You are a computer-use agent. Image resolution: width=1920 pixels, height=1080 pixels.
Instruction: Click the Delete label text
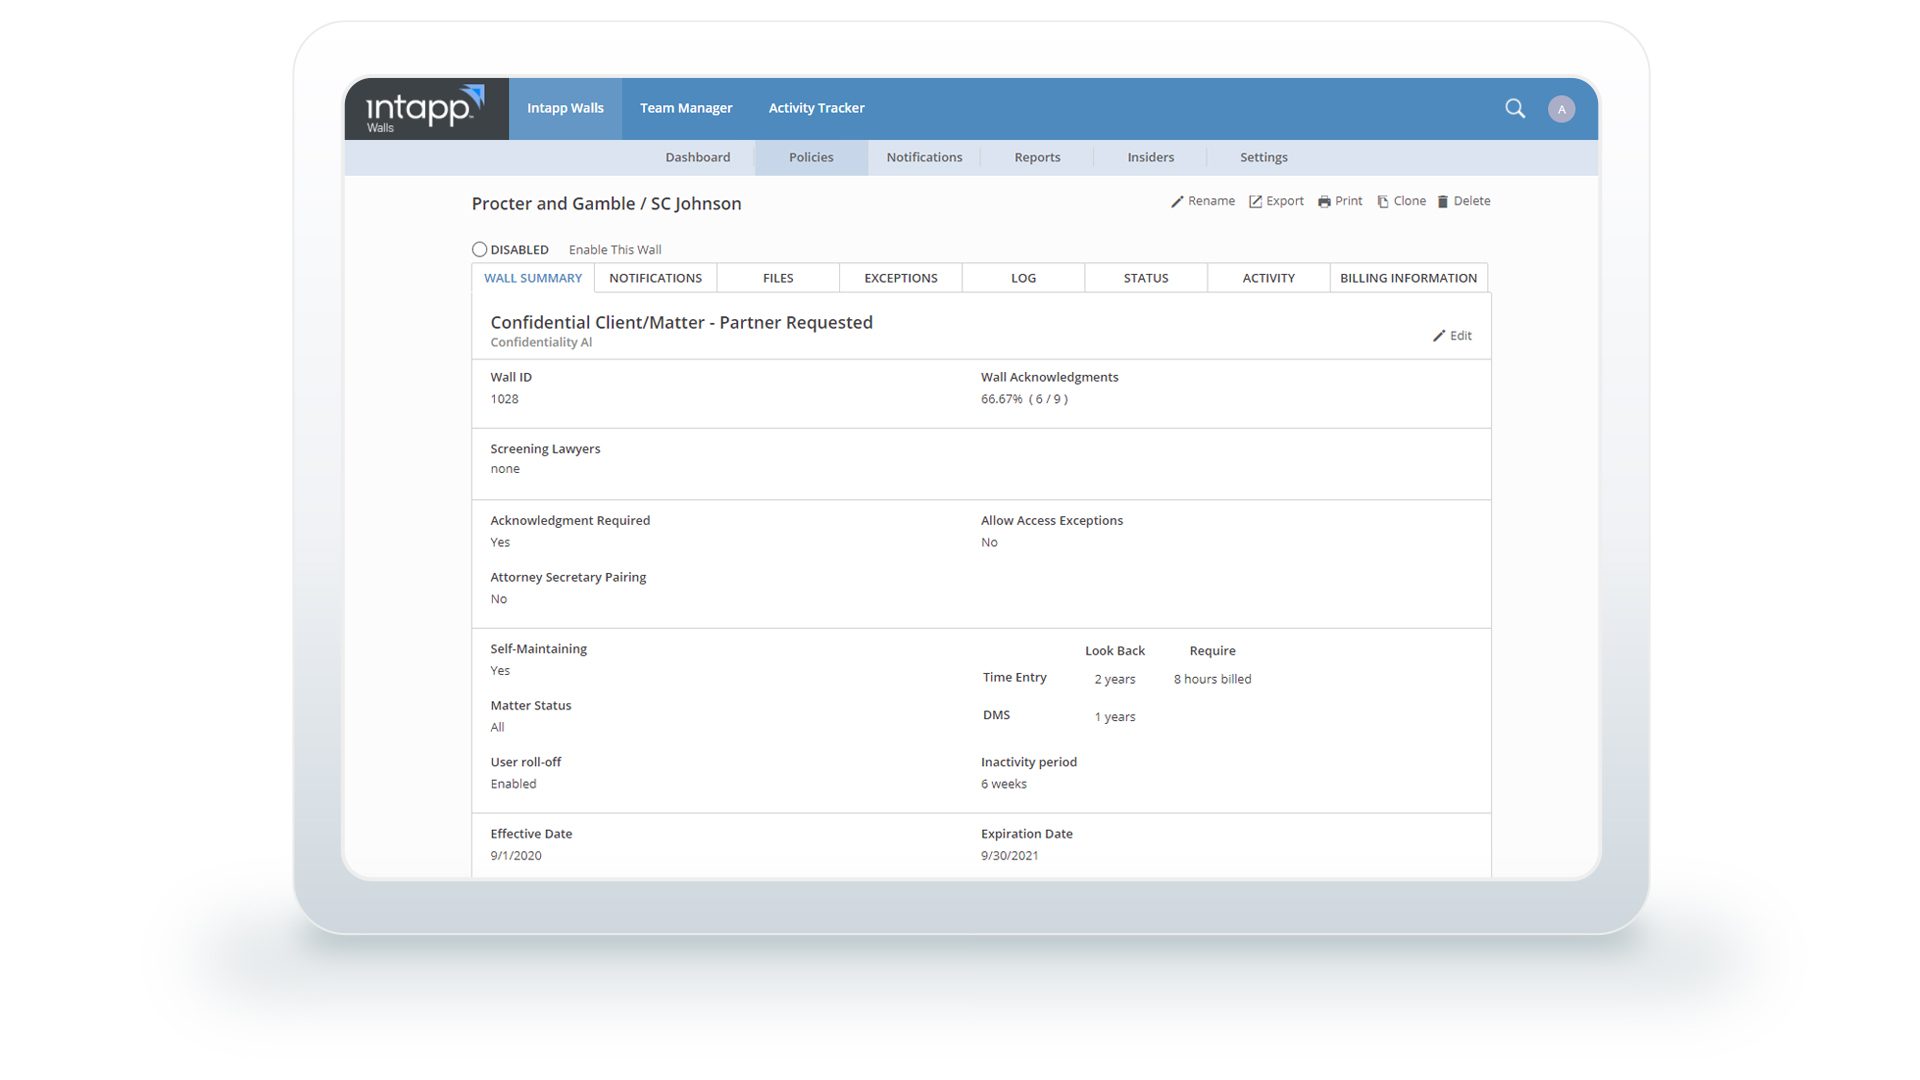(1472, 201)
